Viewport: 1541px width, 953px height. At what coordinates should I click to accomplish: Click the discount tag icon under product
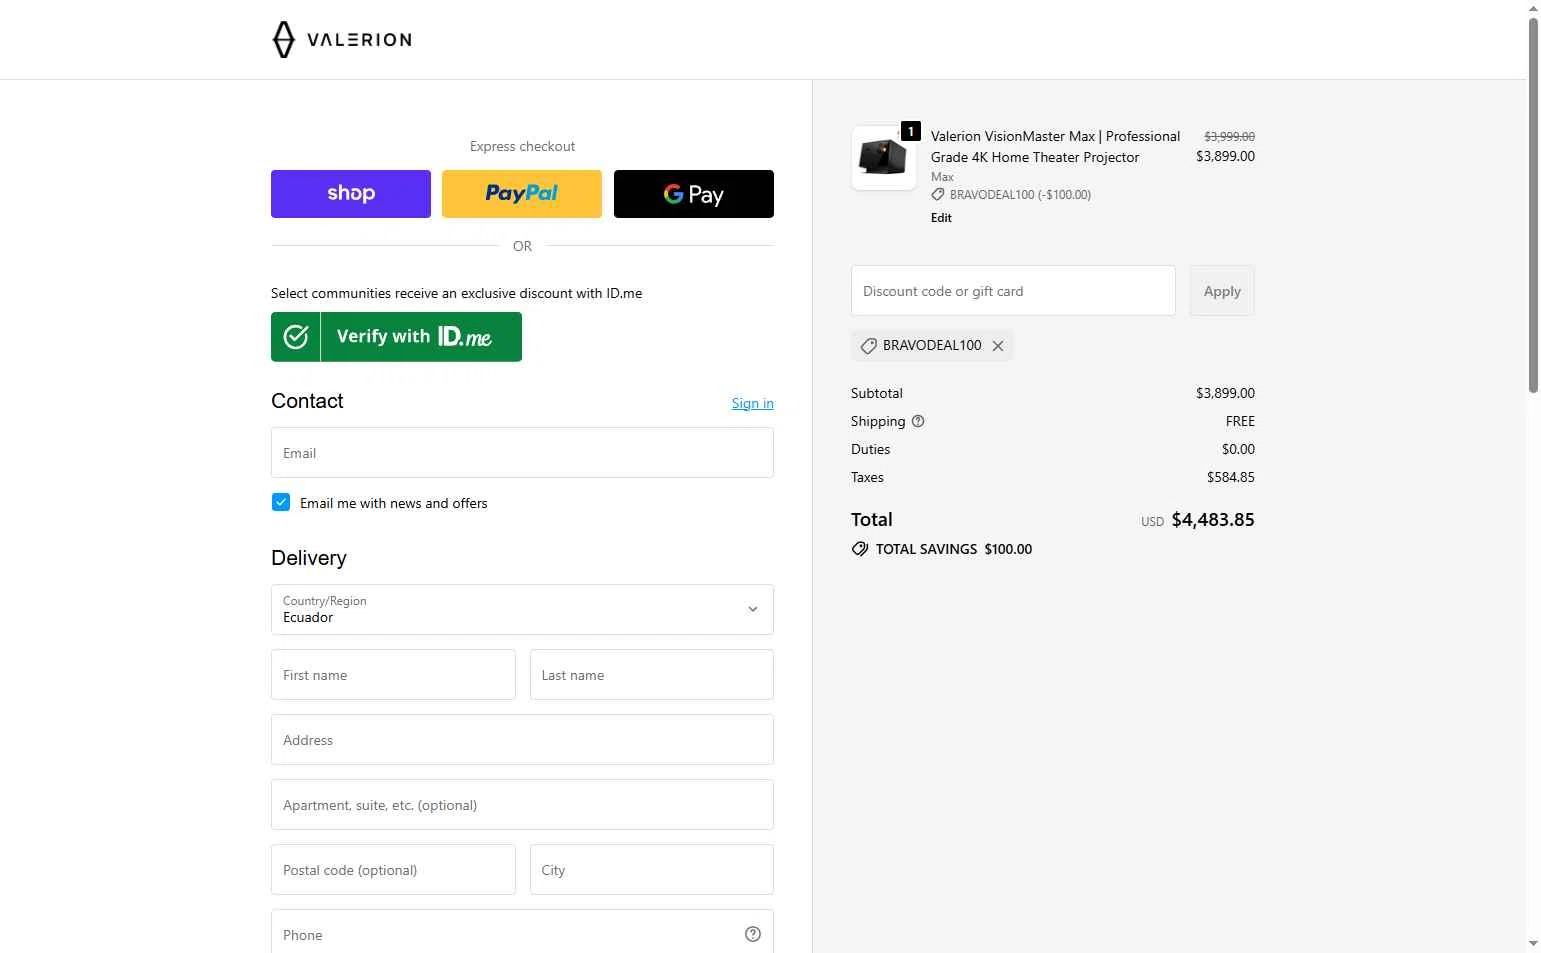click(x=938, y=195)
